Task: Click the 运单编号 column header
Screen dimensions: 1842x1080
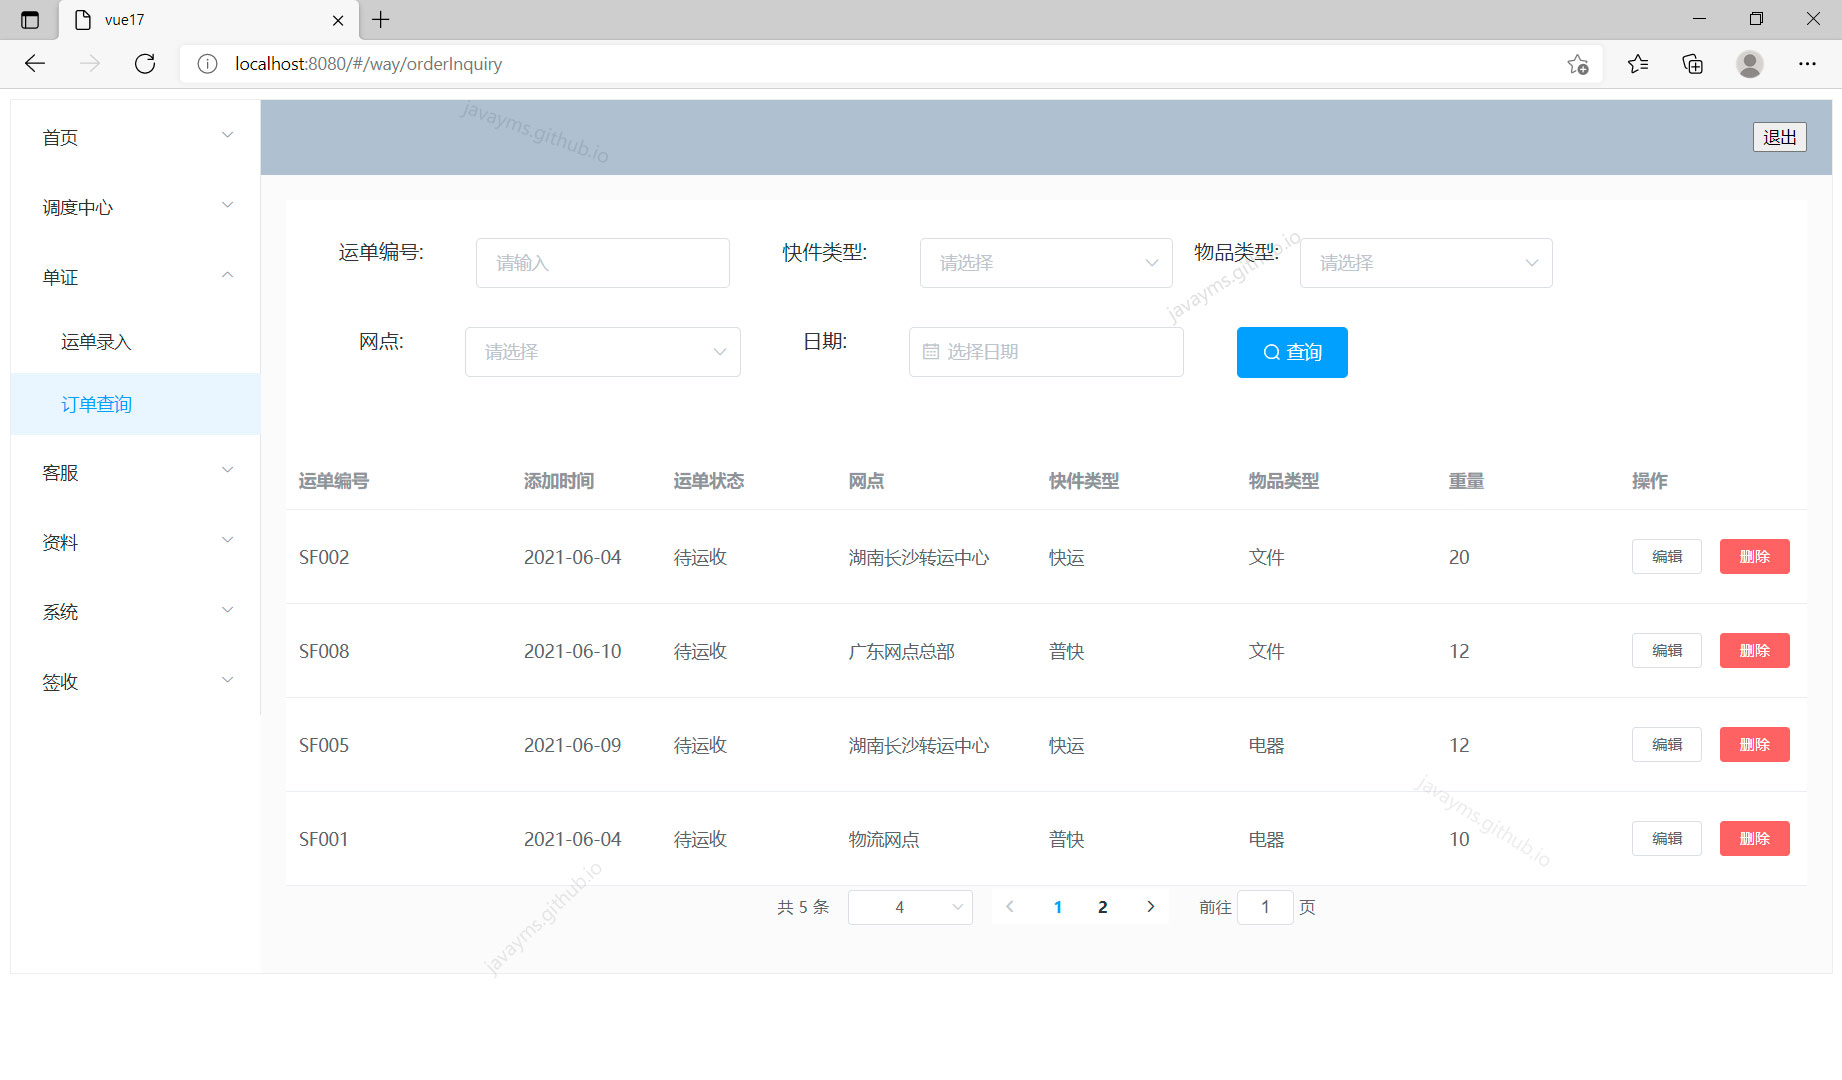Action: (x=334, y=481)
